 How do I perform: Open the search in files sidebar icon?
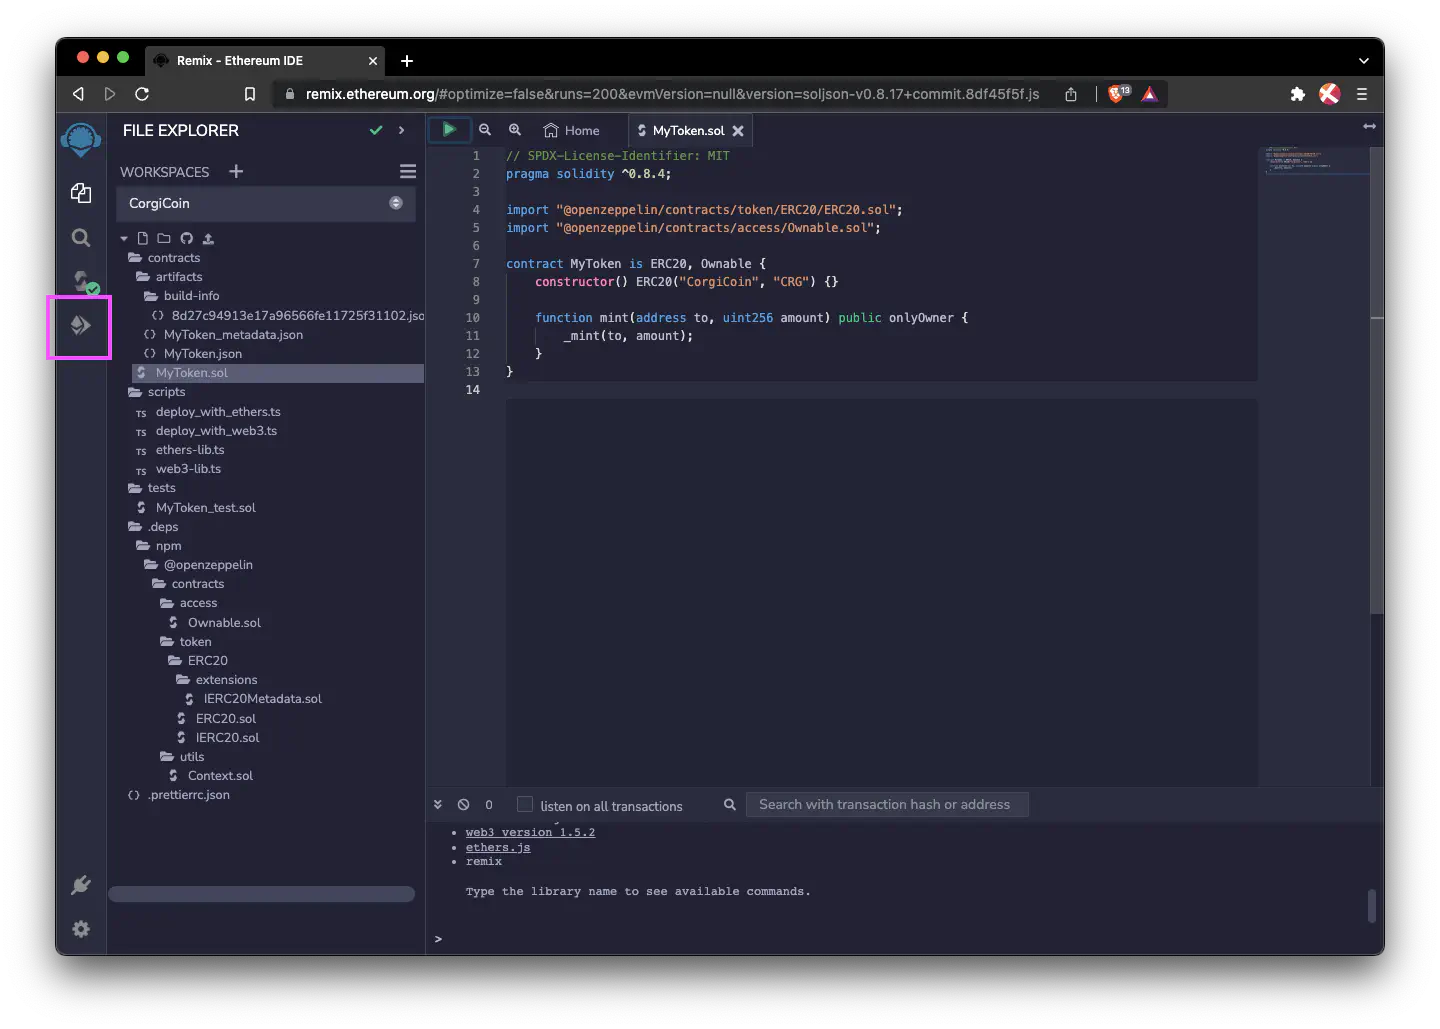tap(81, 238)
